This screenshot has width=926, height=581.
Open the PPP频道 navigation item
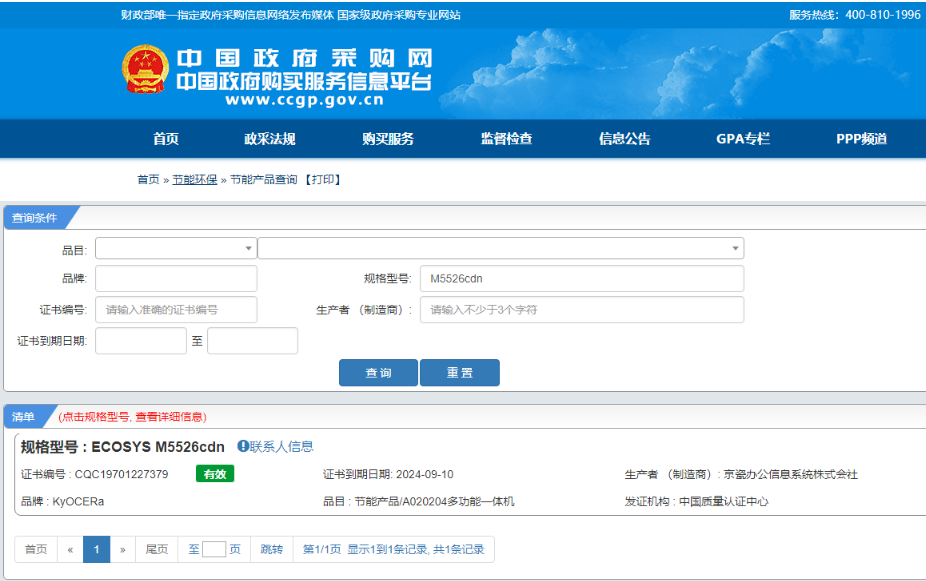click(862, 139)
